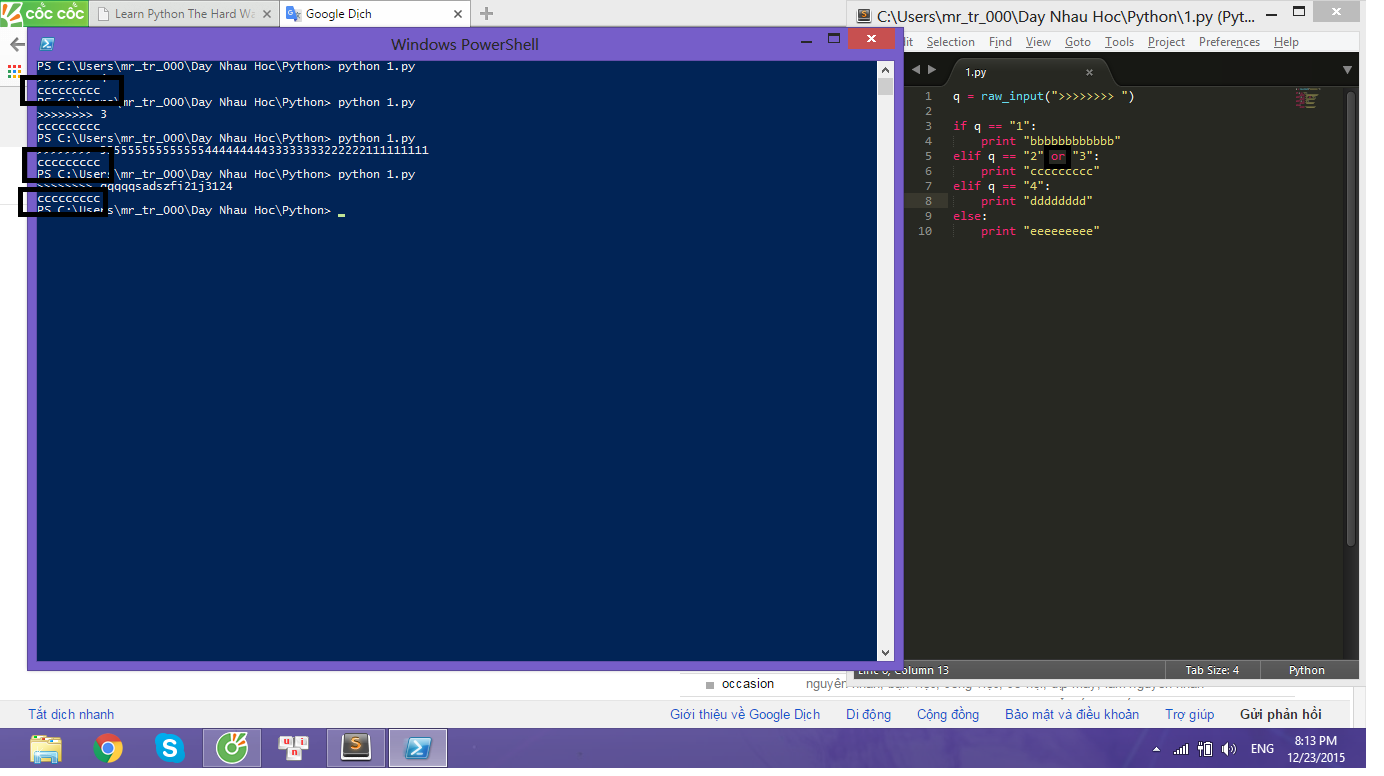Open the Sublime tab list dropdown arrow
This screenshot has height=776, width=1384.
[x=1347, y=70]
